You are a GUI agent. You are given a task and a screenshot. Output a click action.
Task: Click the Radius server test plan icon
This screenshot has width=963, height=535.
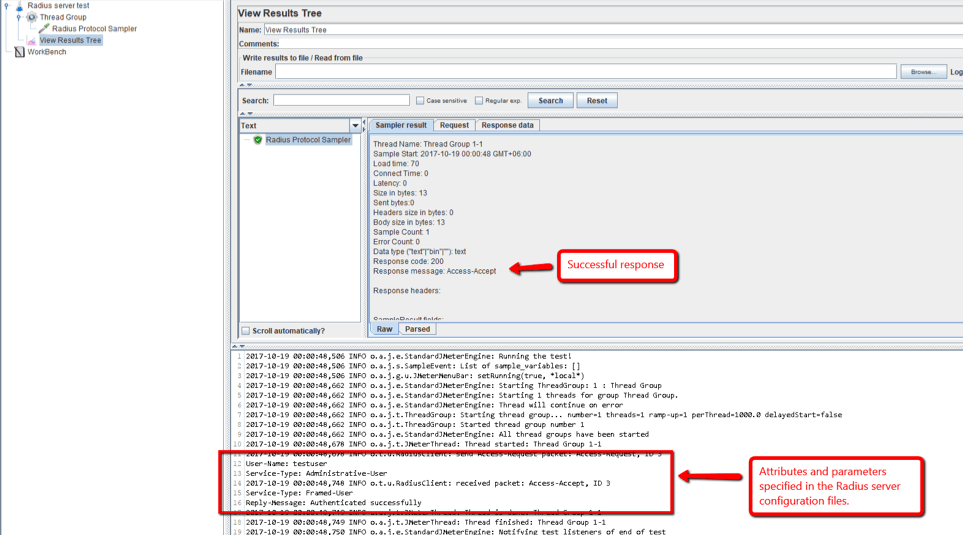[x=19, y=6]
